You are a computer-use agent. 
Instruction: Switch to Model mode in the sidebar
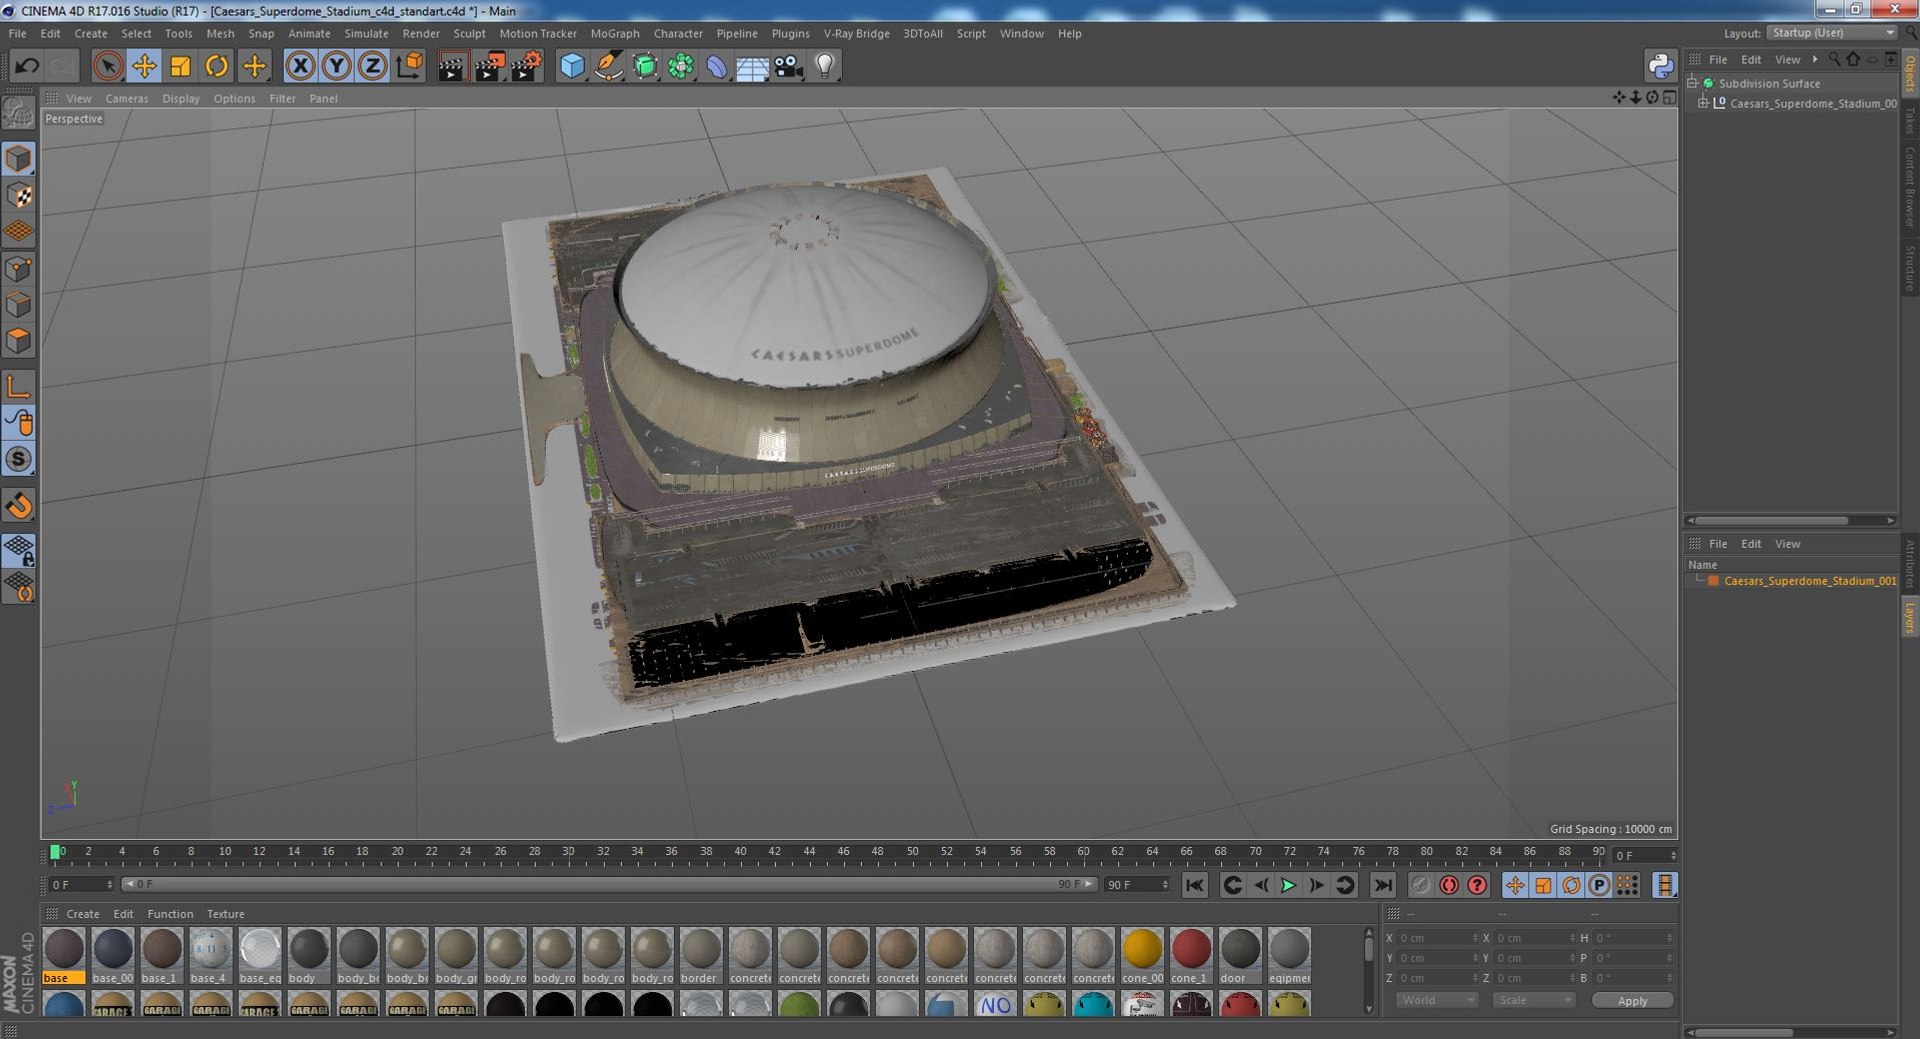tap(19, 158)
